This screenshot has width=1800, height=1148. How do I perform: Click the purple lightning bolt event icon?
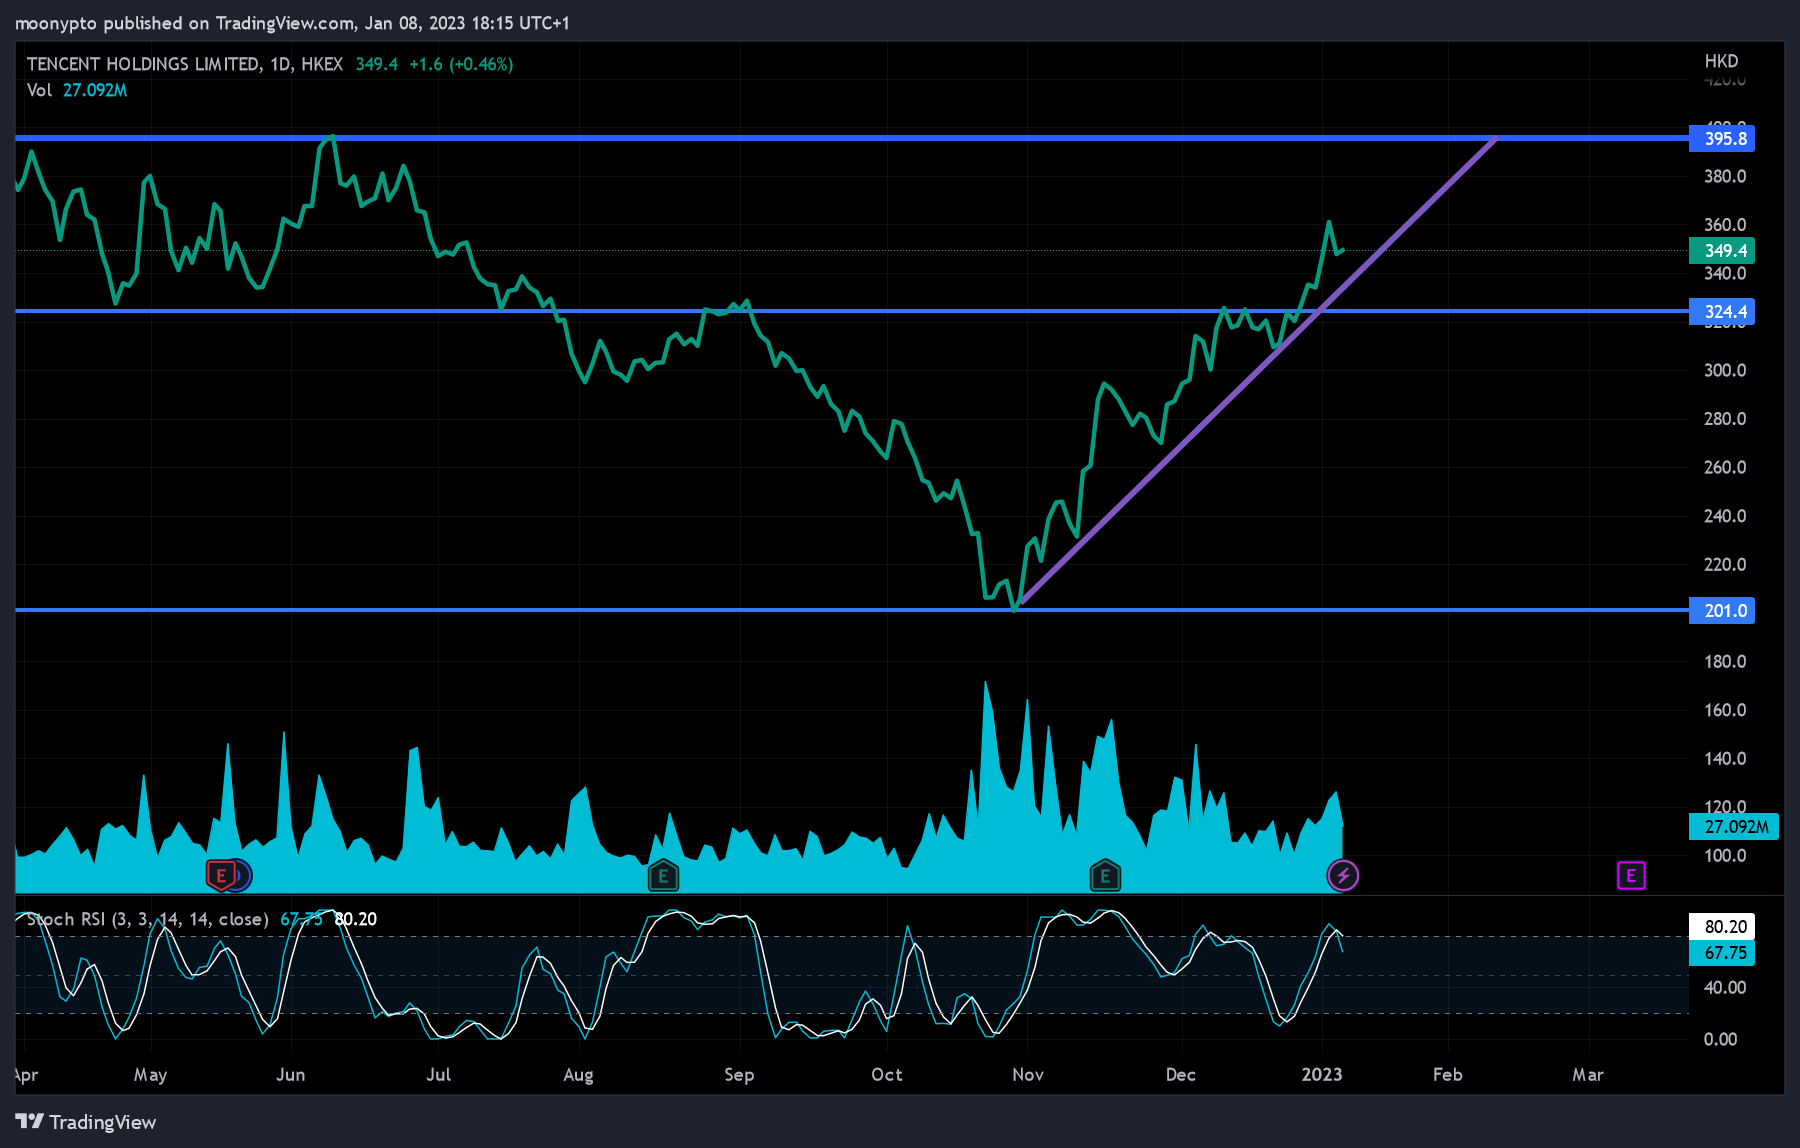tap(1343, 876)
